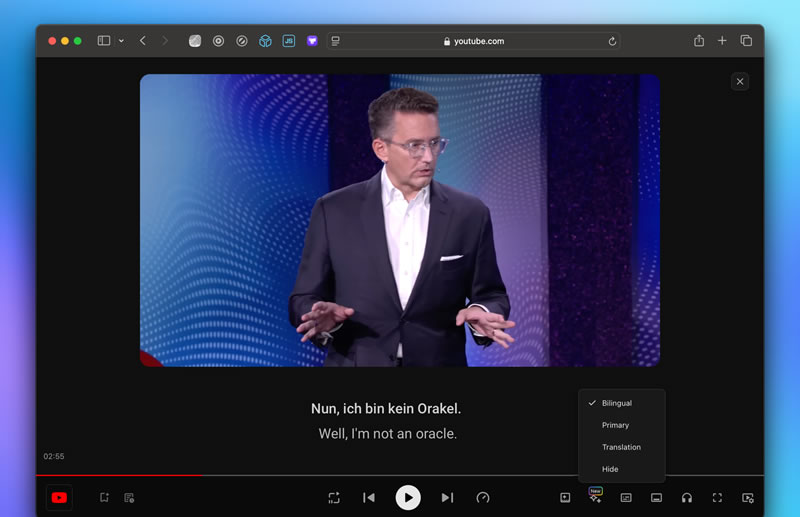
Task: Click the JS extension icon
Action: [x=289, y=41]
